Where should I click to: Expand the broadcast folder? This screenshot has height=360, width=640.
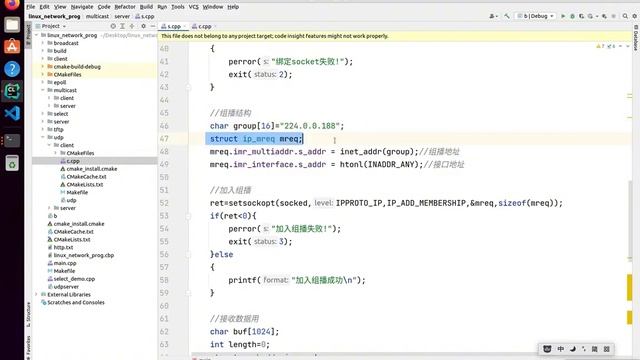click(x=43, y=43)
